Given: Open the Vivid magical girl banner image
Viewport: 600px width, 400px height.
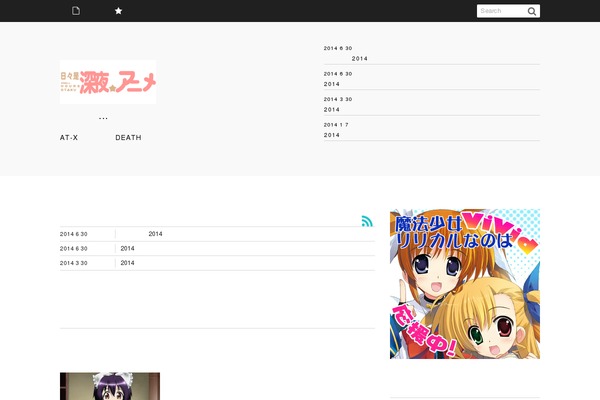Looking at the screenshot, I should coord(465,284).
